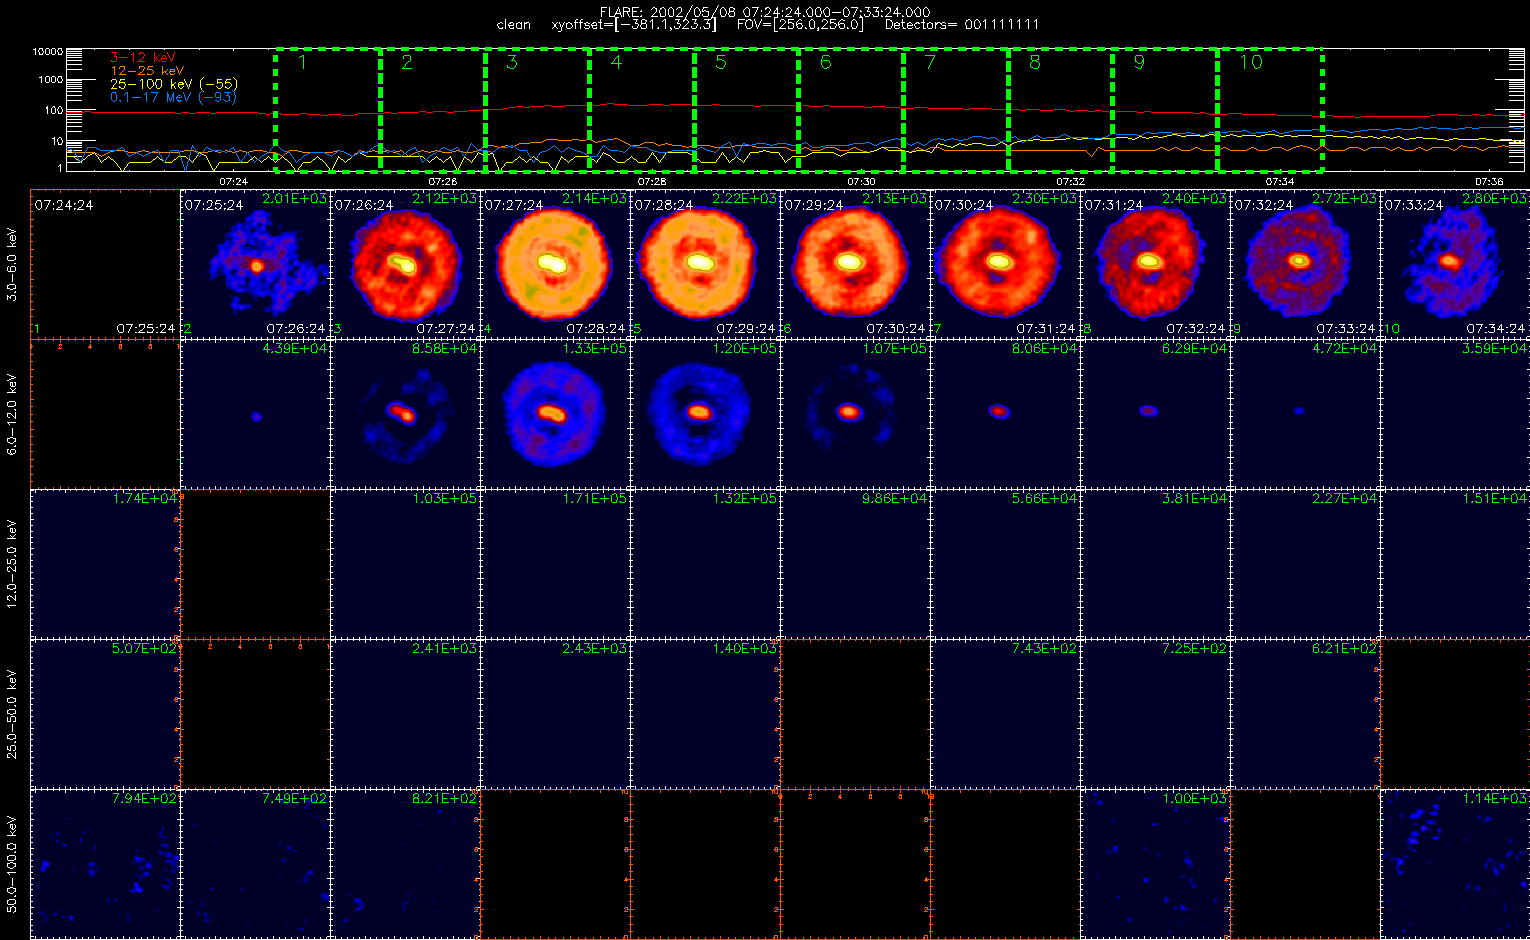This screenshot has width=1530, height=940.
Task: Click the 12-25 keV value '3.81E+04'
Action: [1194, 498]
